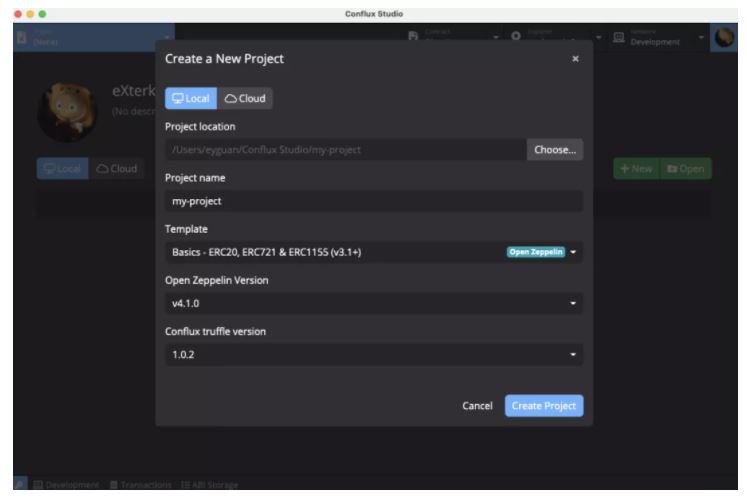Click the Project location path field
Image resolution: width=747 pixels, height=499 pixels.
[345, 150]
